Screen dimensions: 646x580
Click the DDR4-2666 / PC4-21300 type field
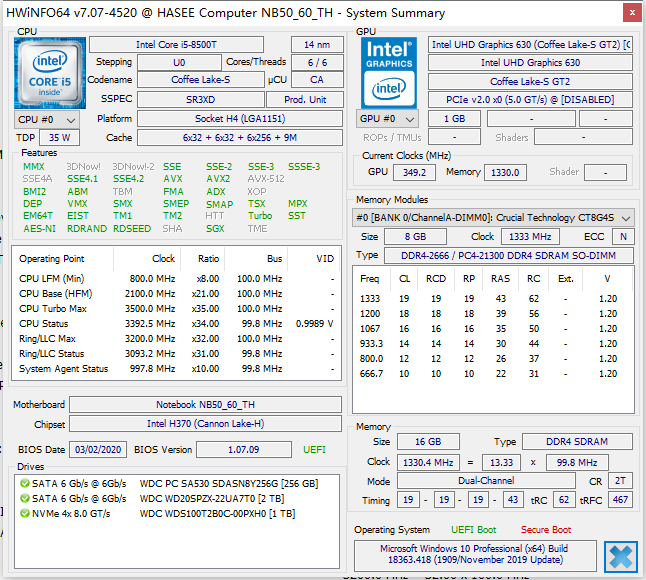point(509,255)
